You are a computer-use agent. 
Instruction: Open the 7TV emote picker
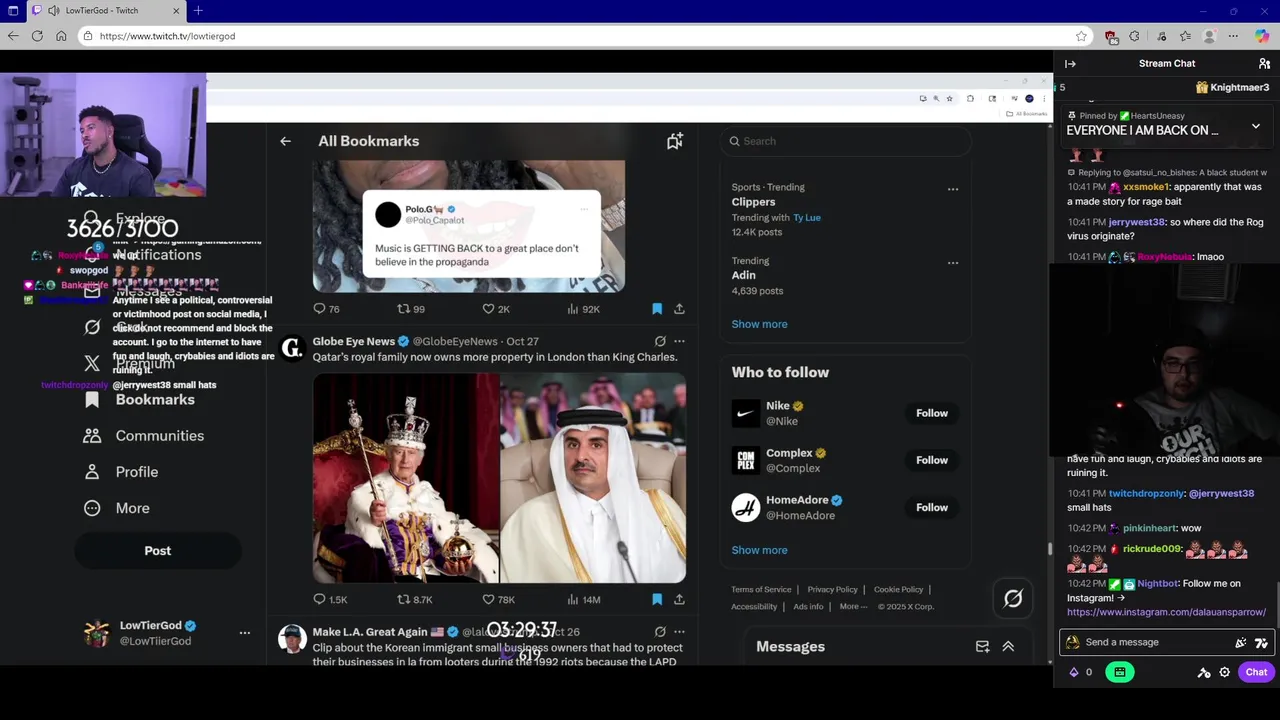tap(1261, 643)
